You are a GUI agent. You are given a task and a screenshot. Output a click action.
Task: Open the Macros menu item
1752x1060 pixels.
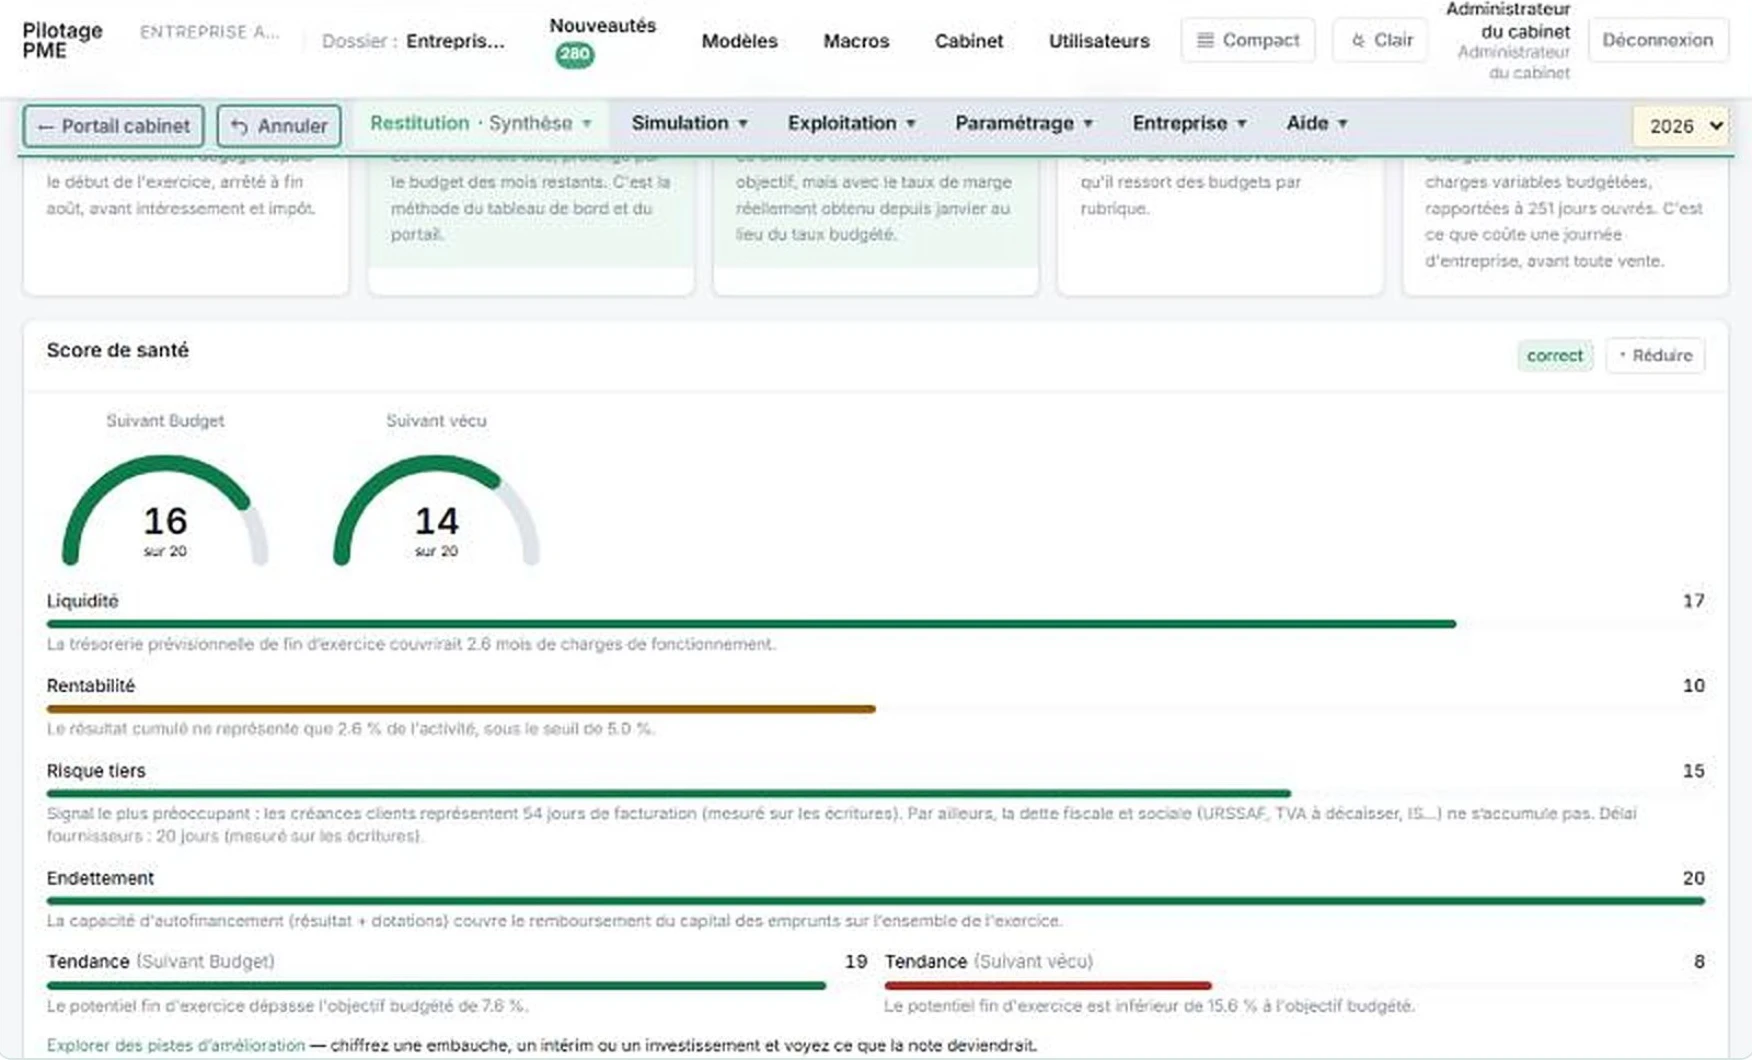click(856, 41)
